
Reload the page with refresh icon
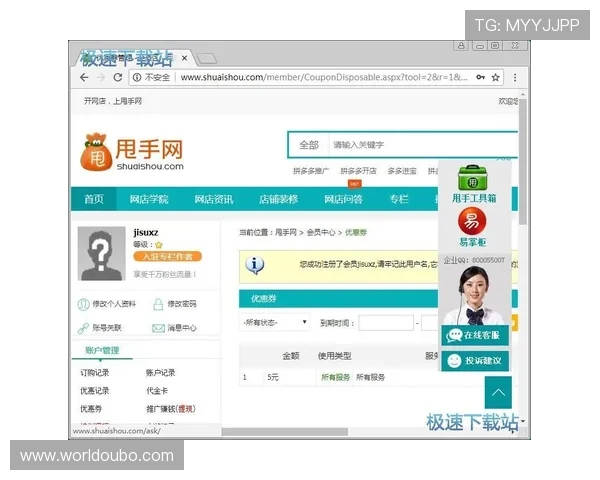pos(118,77)
